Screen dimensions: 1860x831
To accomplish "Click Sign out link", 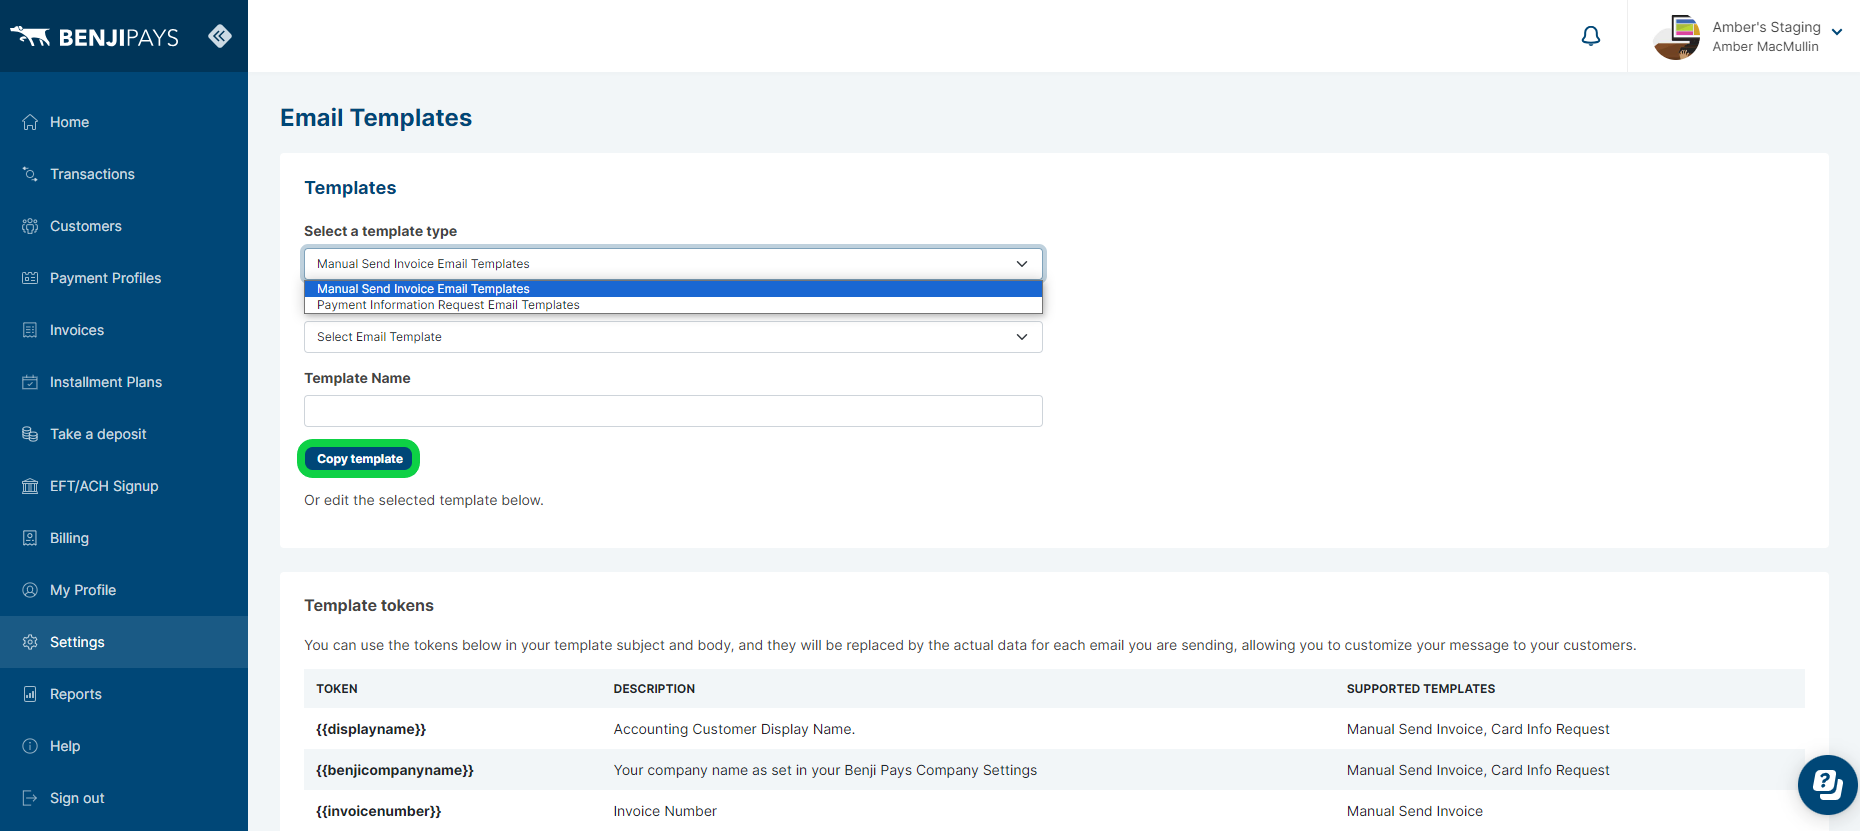I will (124, 798).
